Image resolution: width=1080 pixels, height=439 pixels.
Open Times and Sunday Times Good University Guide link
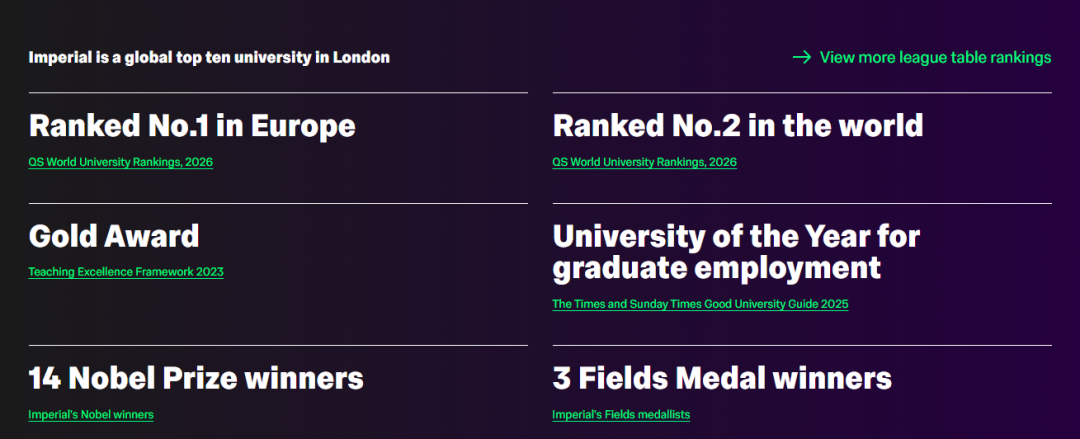[x=700, y=304]
